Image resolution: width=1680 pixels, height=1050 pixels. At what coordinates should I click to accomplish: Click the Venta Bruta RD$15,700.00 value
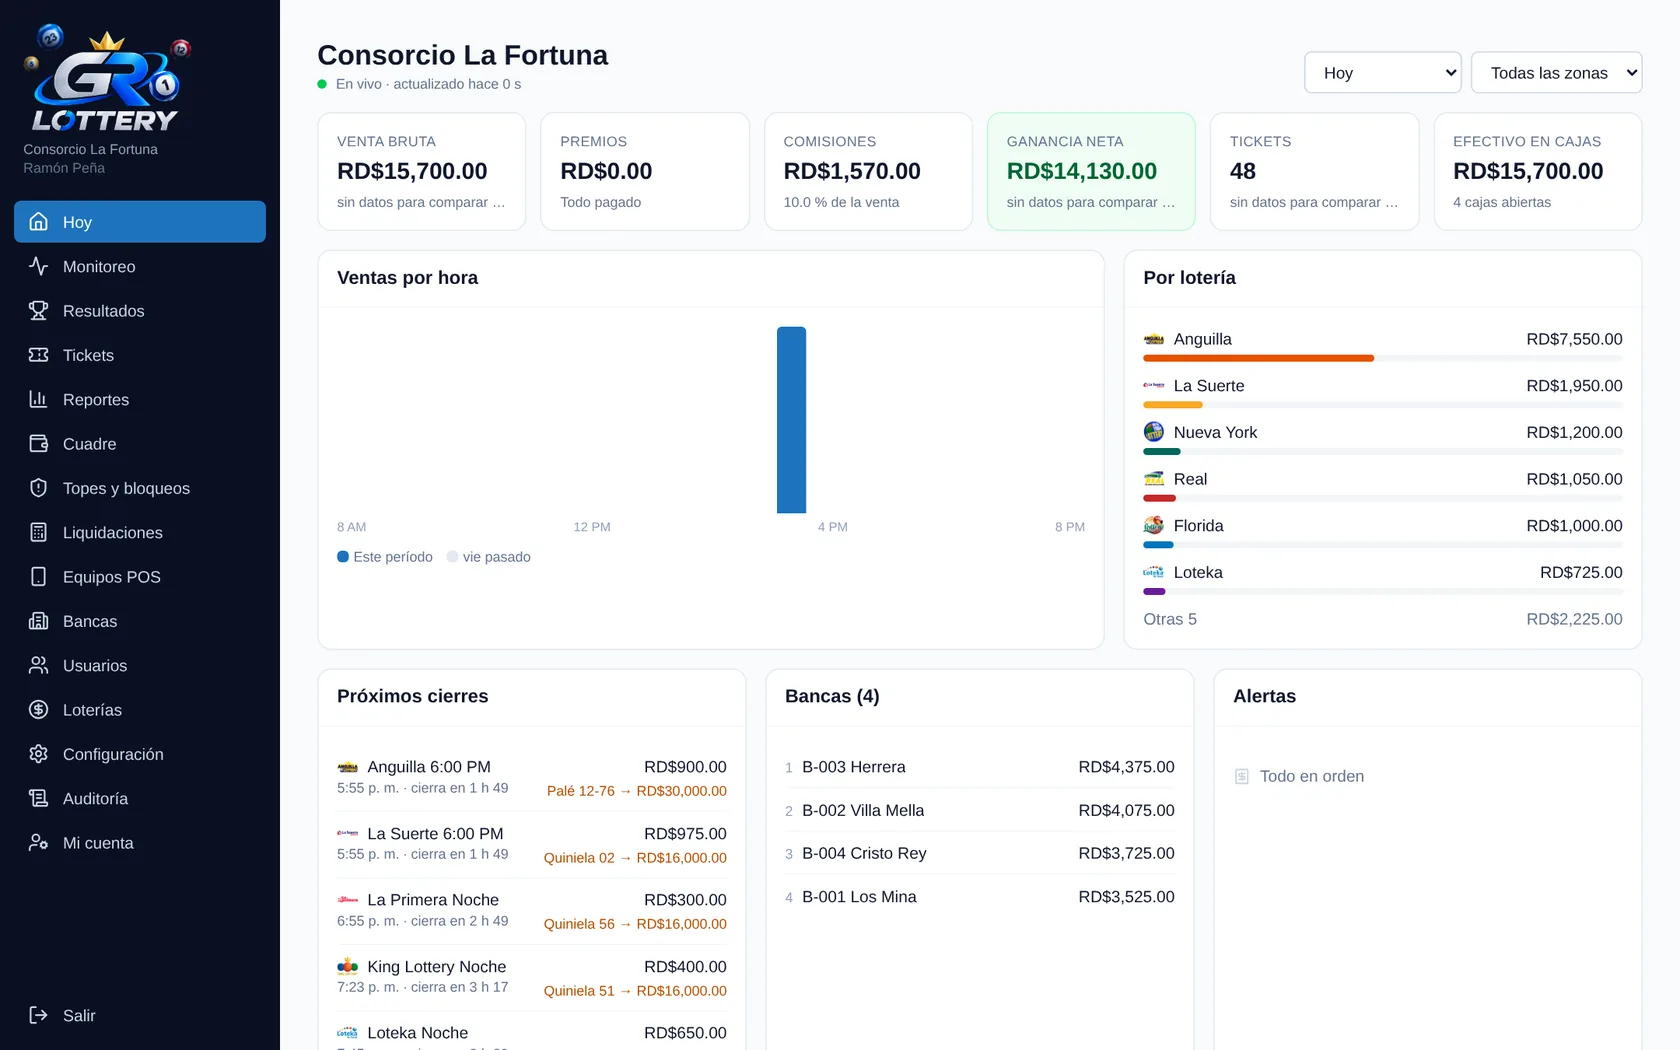click(412, 171)
